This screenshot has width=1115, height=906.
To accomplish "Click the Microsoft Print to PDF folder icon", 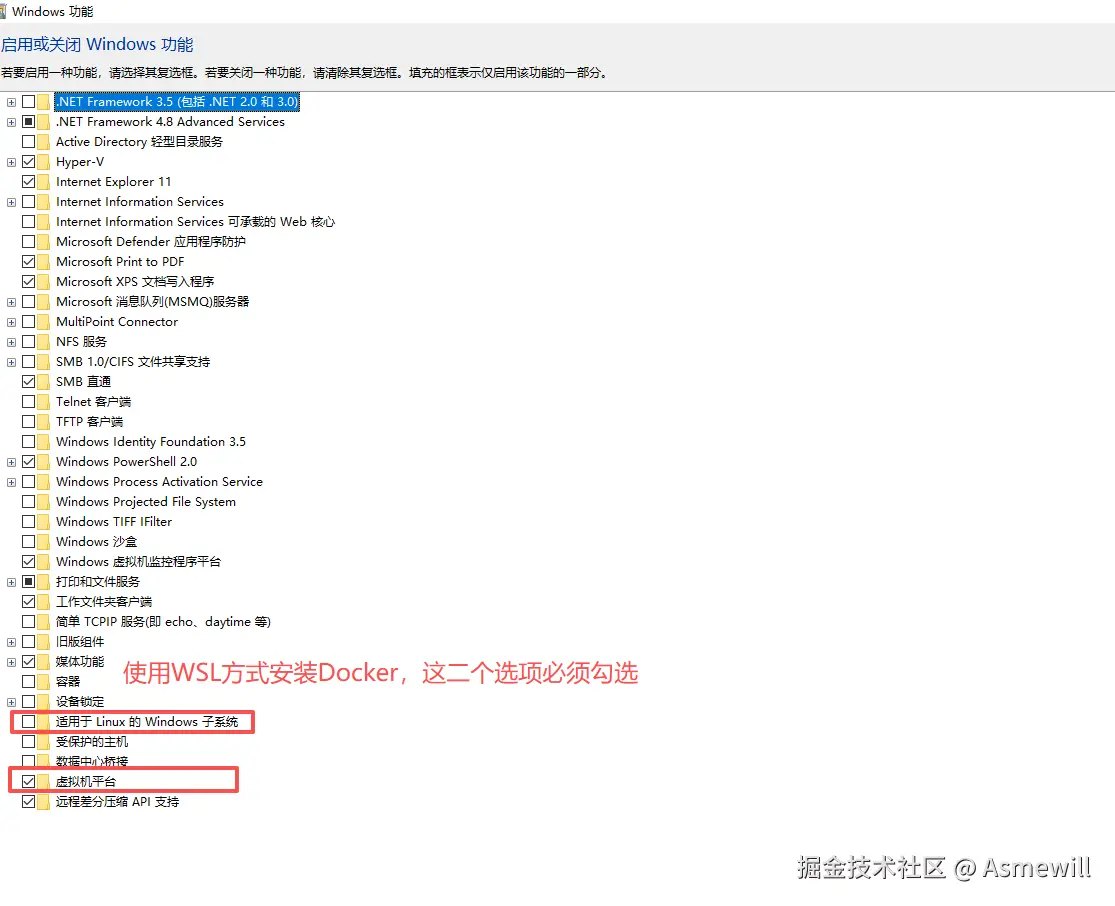I will tap(43, 262).
